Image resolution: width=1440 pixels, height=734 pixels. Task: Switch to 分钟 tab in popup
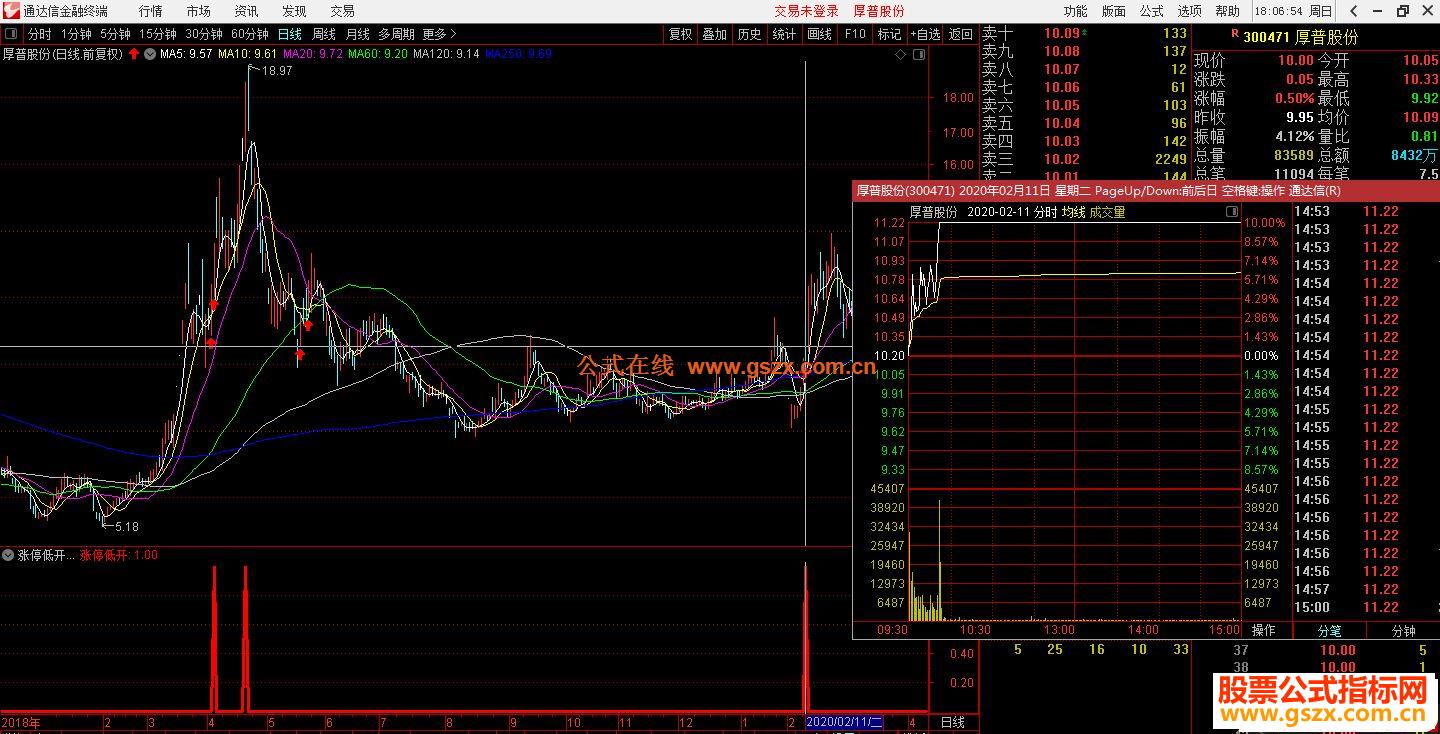[1403, 631]
